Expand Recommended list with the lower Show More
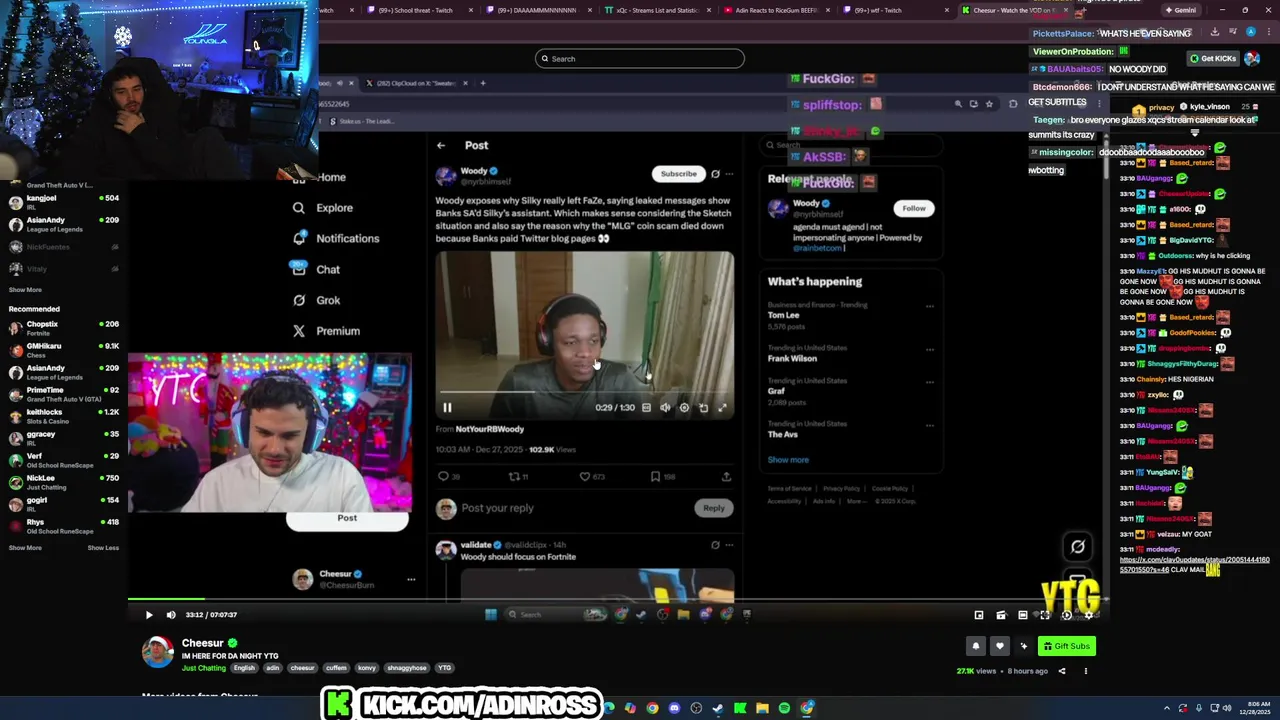 (25, 548)
